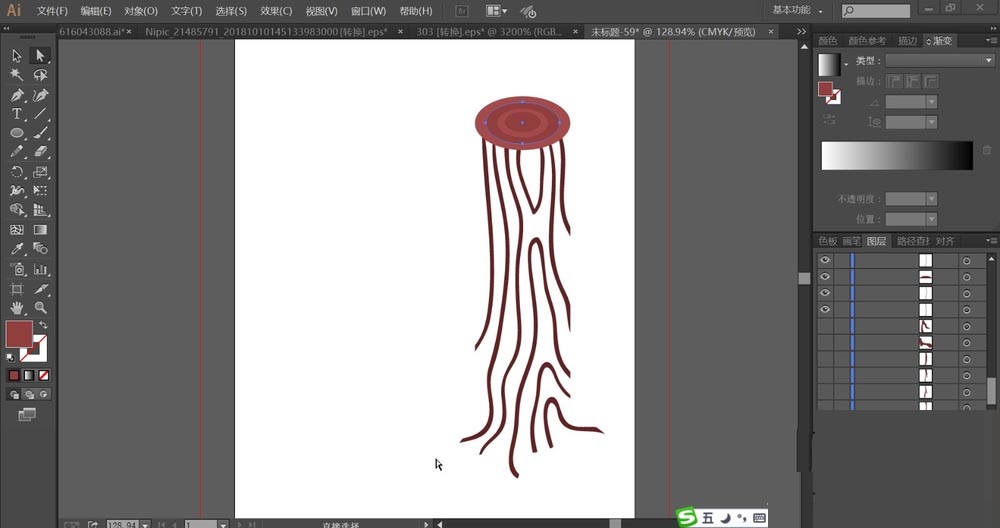Select the Pen tool
Image resolution: width=1000 pixels, height=528 pixels.
pyautogui.click(x=17, y=95)
